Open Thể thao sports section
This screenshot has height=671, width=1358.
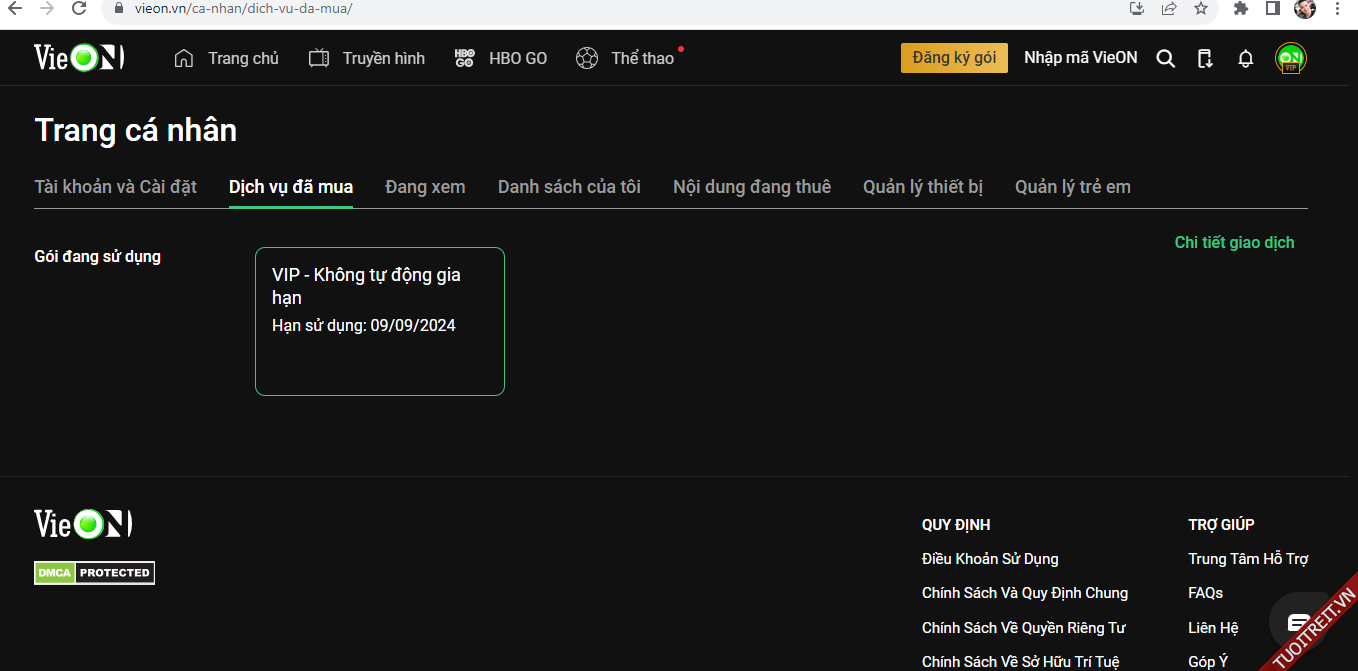[x=626, y=59]
